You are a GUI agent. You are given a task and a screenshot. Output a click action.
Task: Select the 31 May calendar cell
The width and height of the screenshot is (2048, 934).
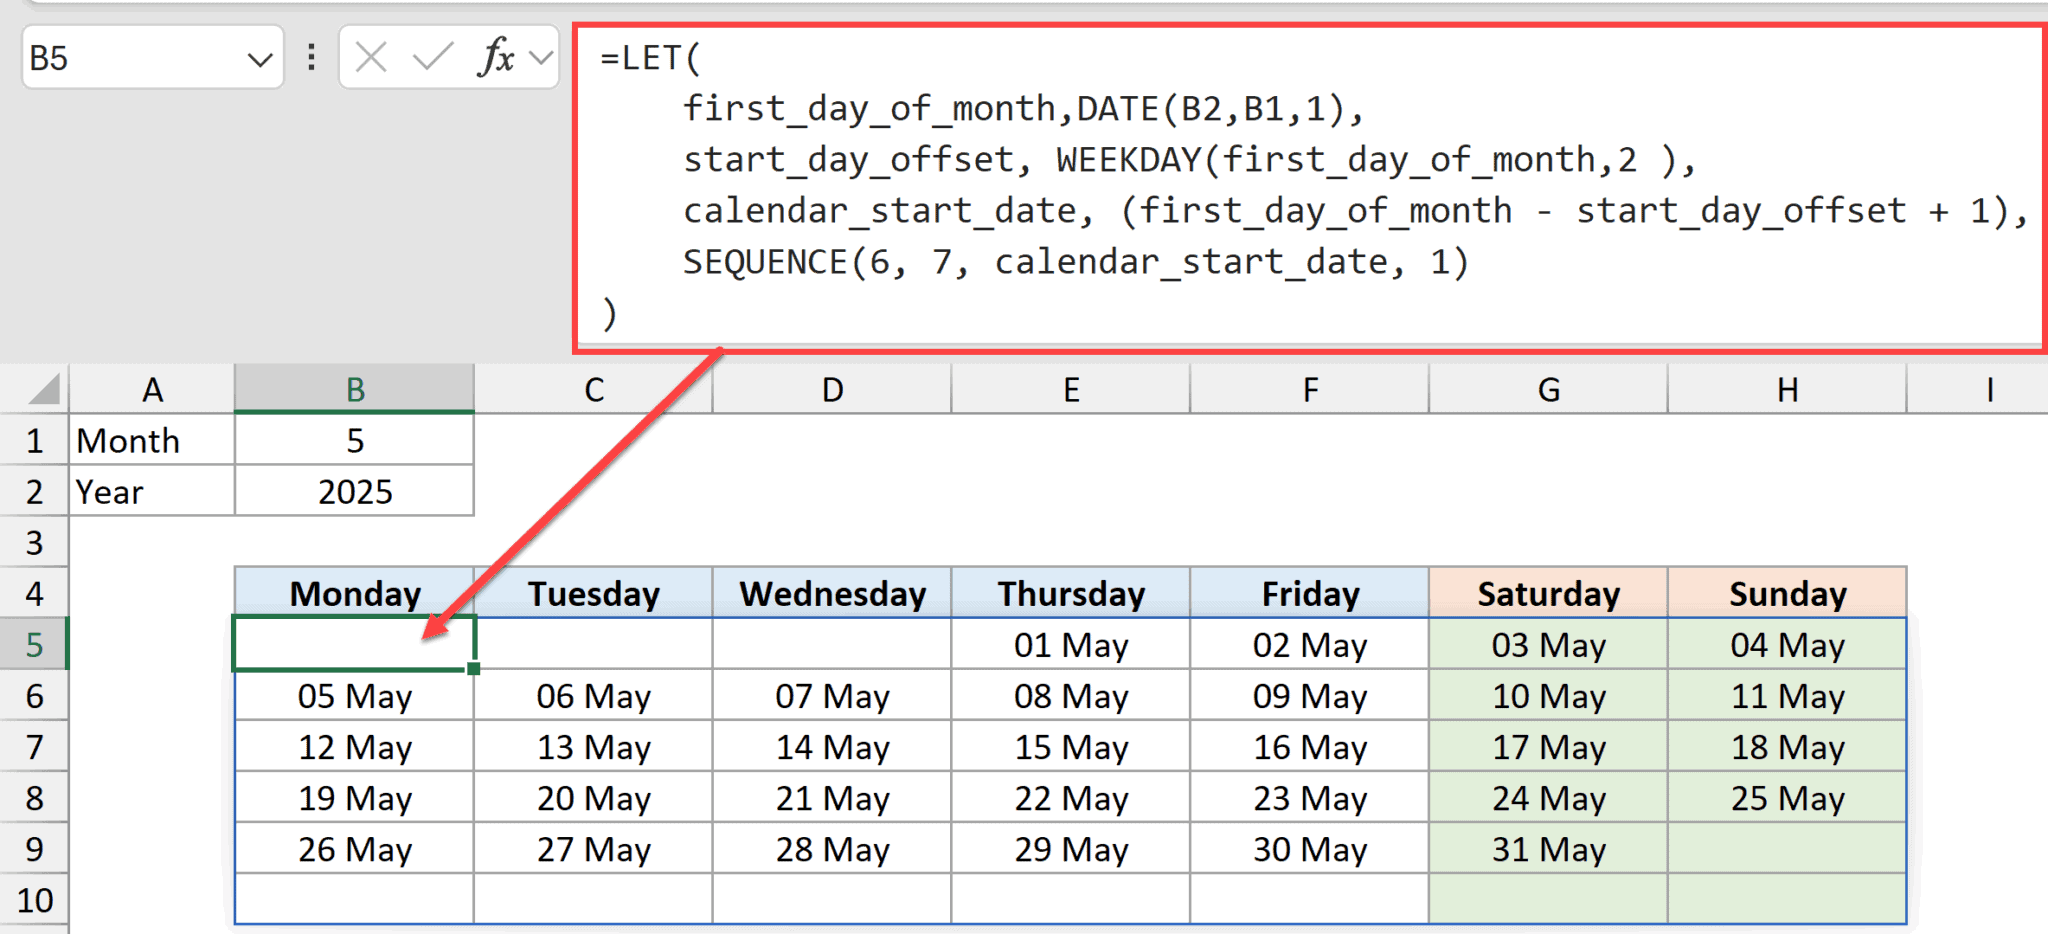tap(1548, 849)
